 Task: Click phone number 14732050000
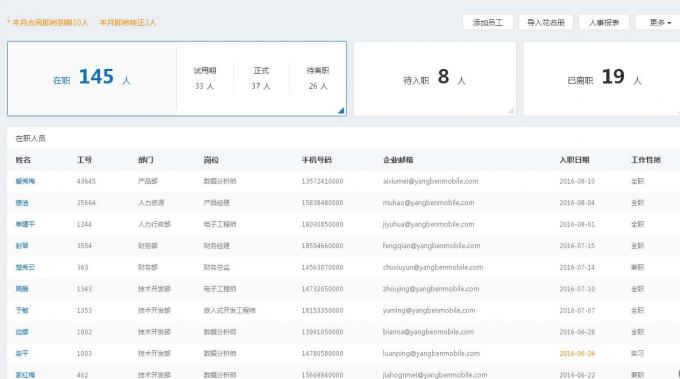point(322,289)
